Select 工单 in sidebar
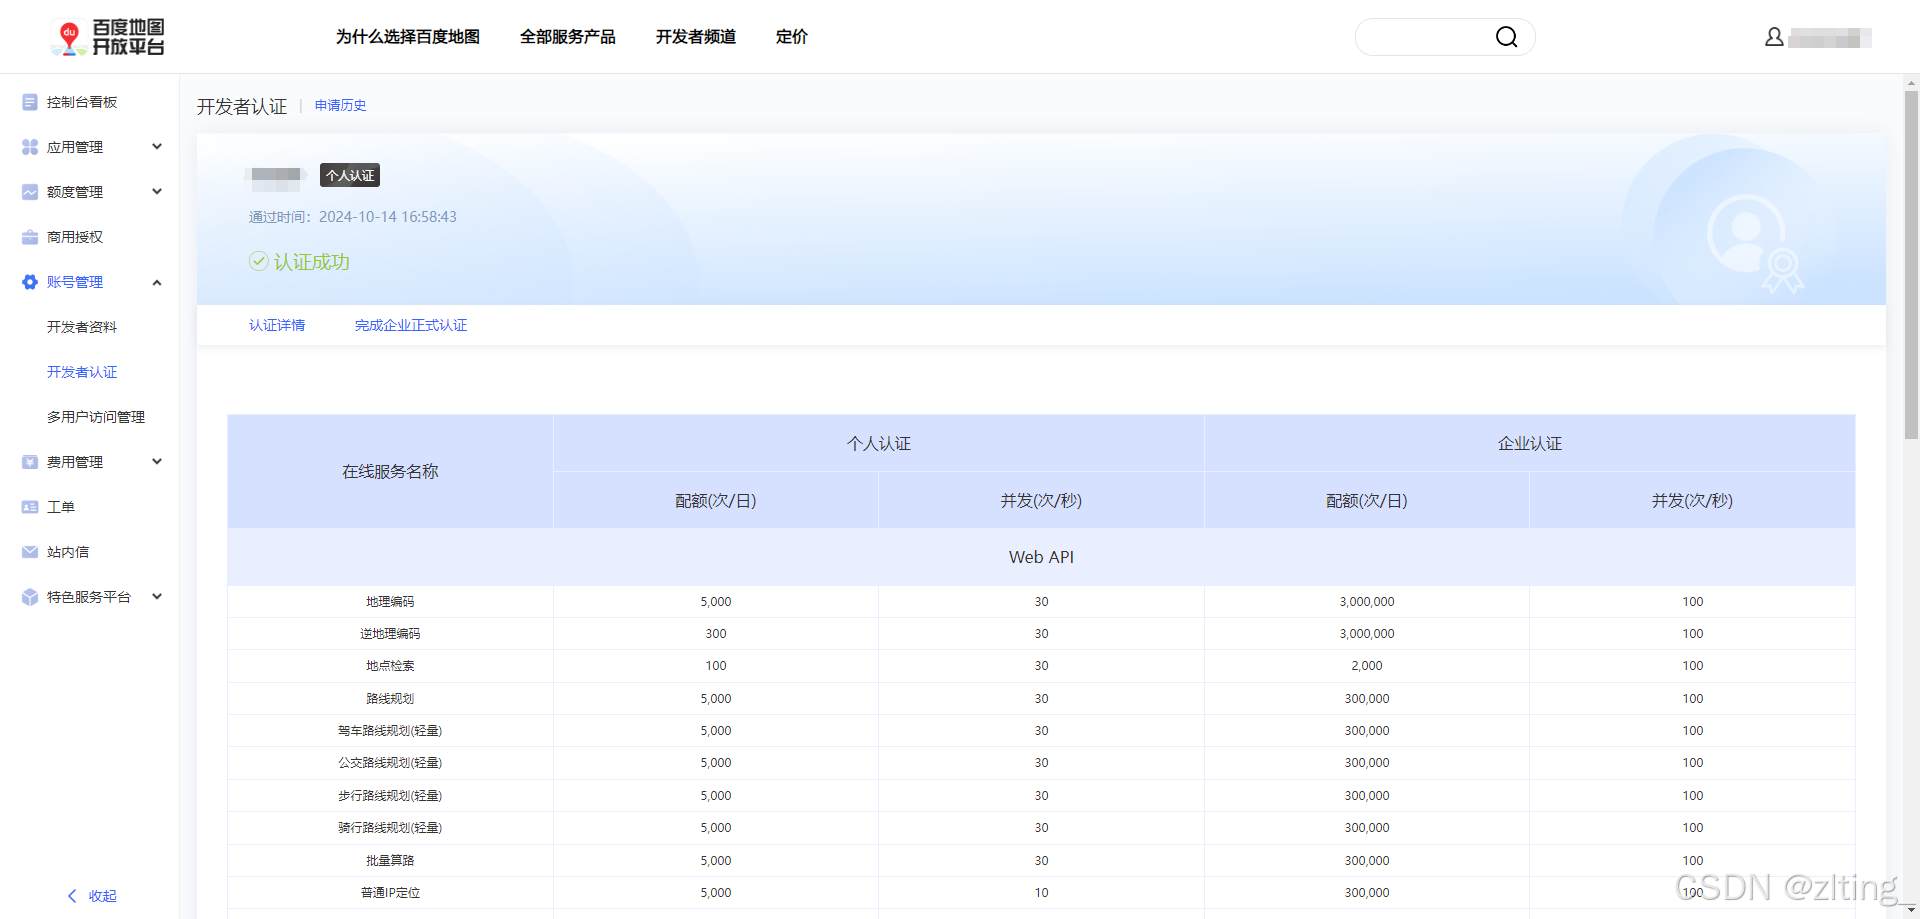The height and width of the screenshot is (919, 1920). (61, 507)
